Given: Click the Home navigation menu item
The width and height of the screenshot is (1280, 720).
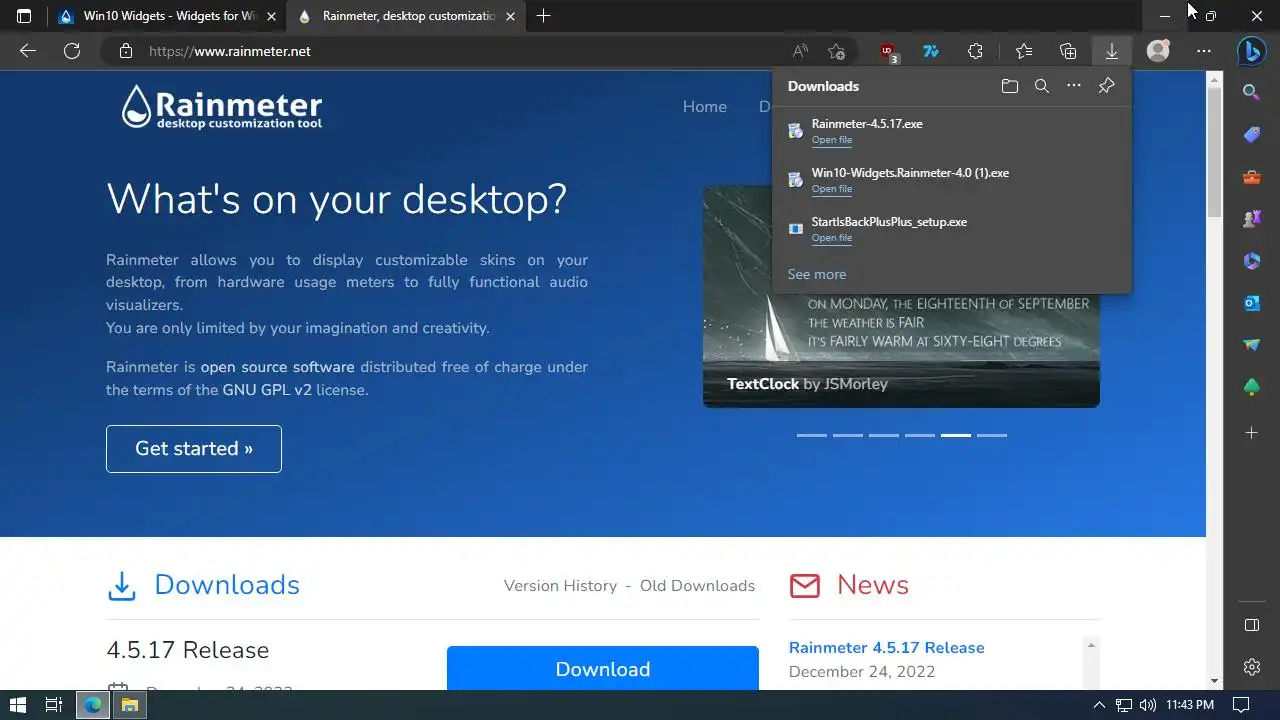Looking at the screenshot, I should pos(705,107).
